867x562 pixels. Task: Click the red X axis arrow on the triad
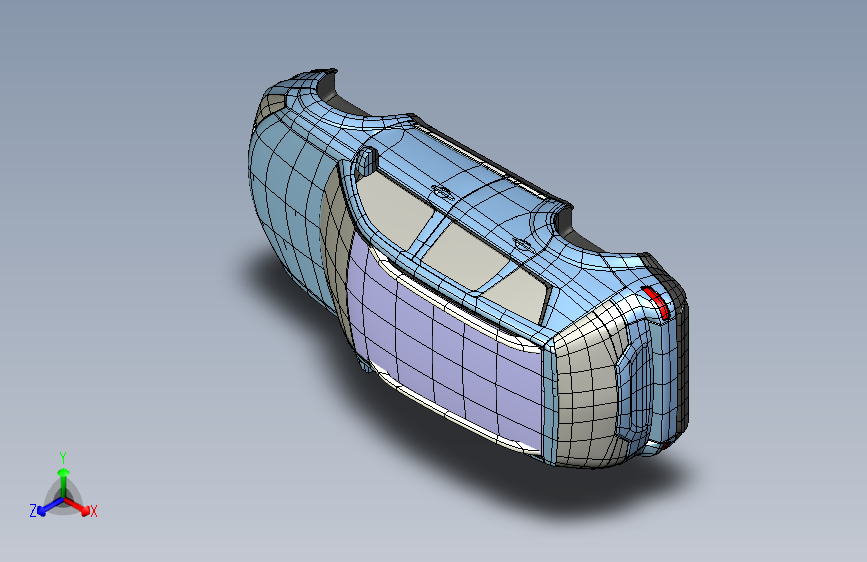click(x=77, y=506)
